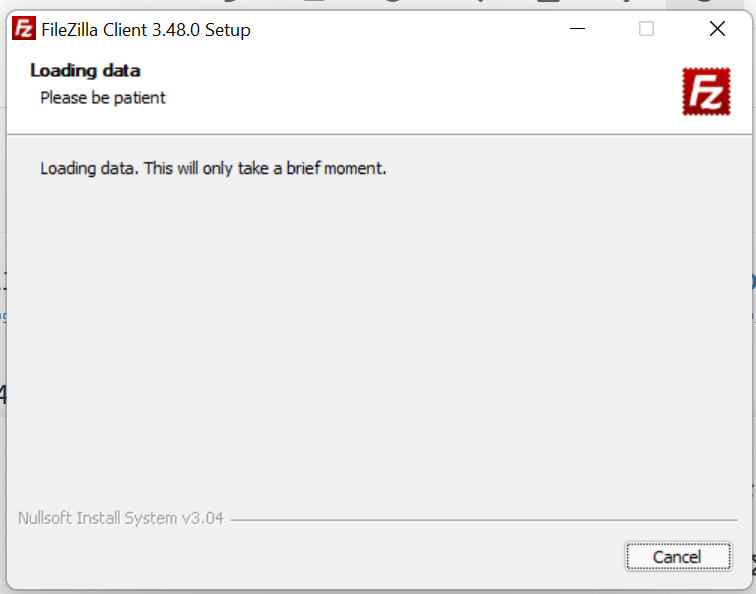Viewport: 756px width, 594px height.
Task: Click the FileZilla icon in the title bar
Action: point(25,29)
